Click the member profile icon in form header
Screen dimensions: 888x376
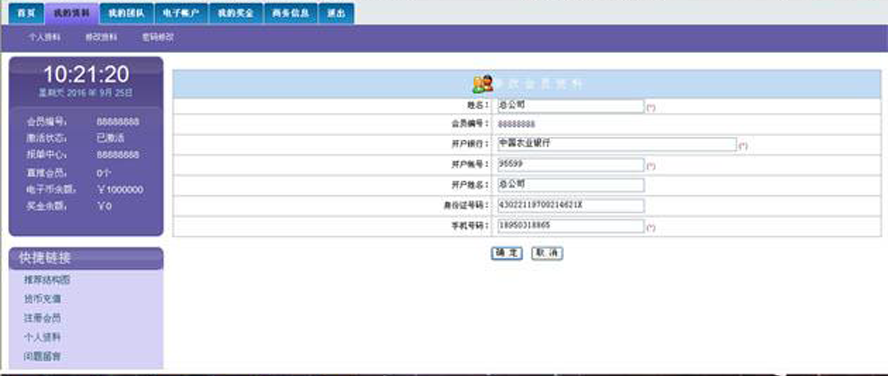(483, 84)
